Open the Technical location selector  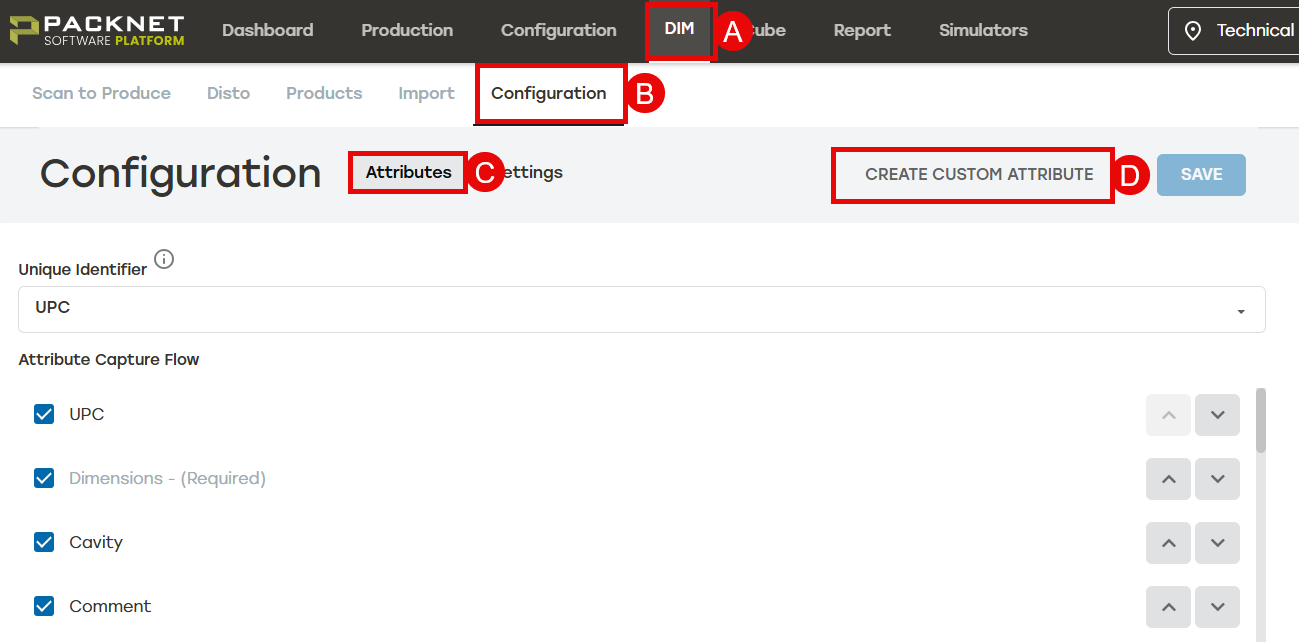[x=1234, y=31]
